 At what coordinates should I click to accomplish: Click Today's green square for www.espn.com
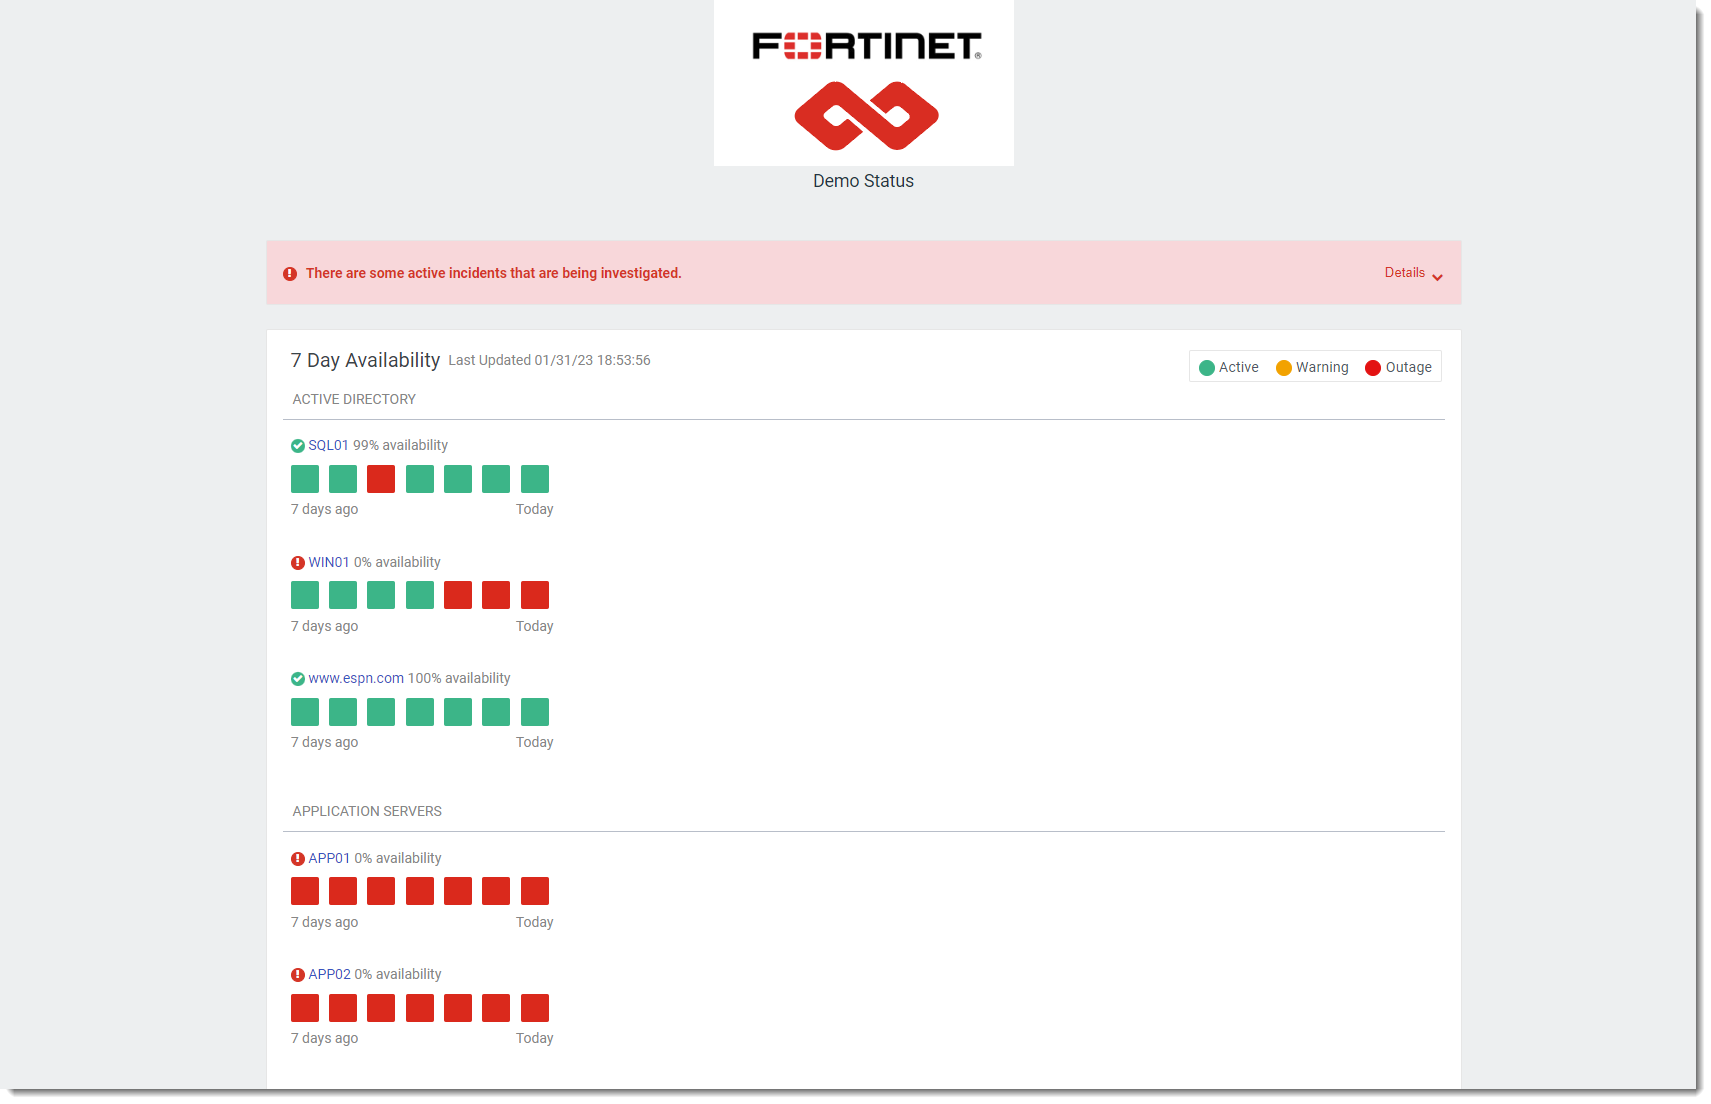(534, 711)
